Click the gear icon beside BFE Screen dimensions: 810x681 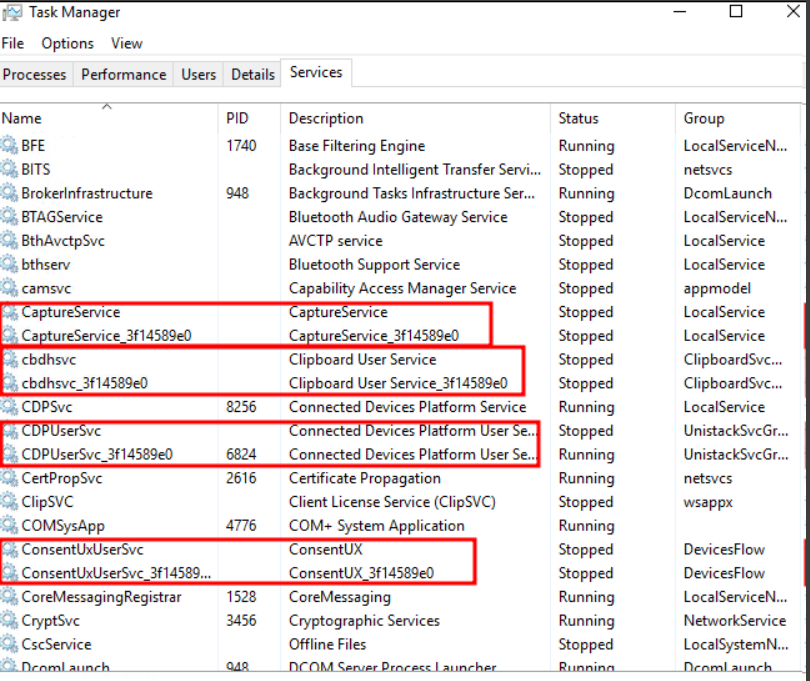click(x=9, y=145)
